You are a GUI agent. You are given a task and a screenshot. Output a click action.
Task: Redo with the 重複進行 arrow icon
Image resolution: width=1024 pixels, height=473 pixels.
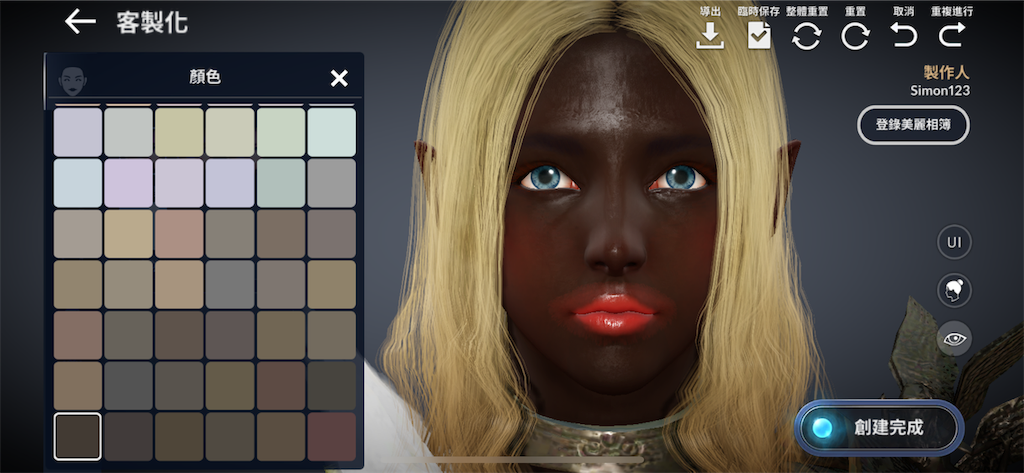952,35
